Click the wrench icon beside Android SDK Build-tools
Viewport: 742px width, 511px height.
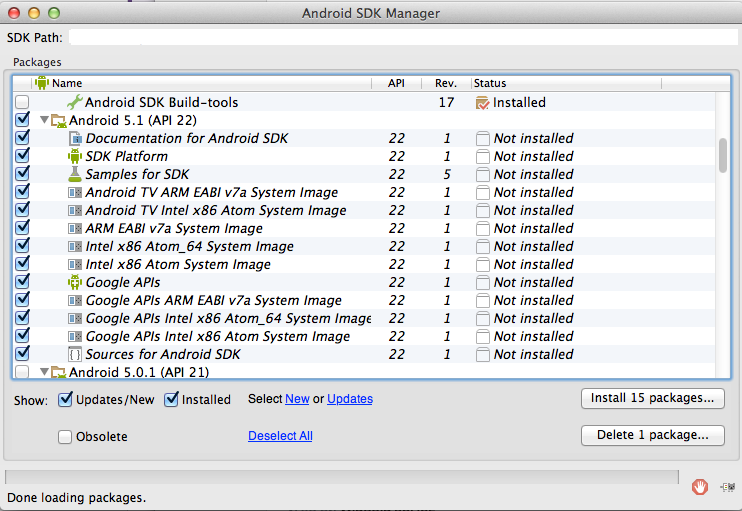(x=75, y=102)
